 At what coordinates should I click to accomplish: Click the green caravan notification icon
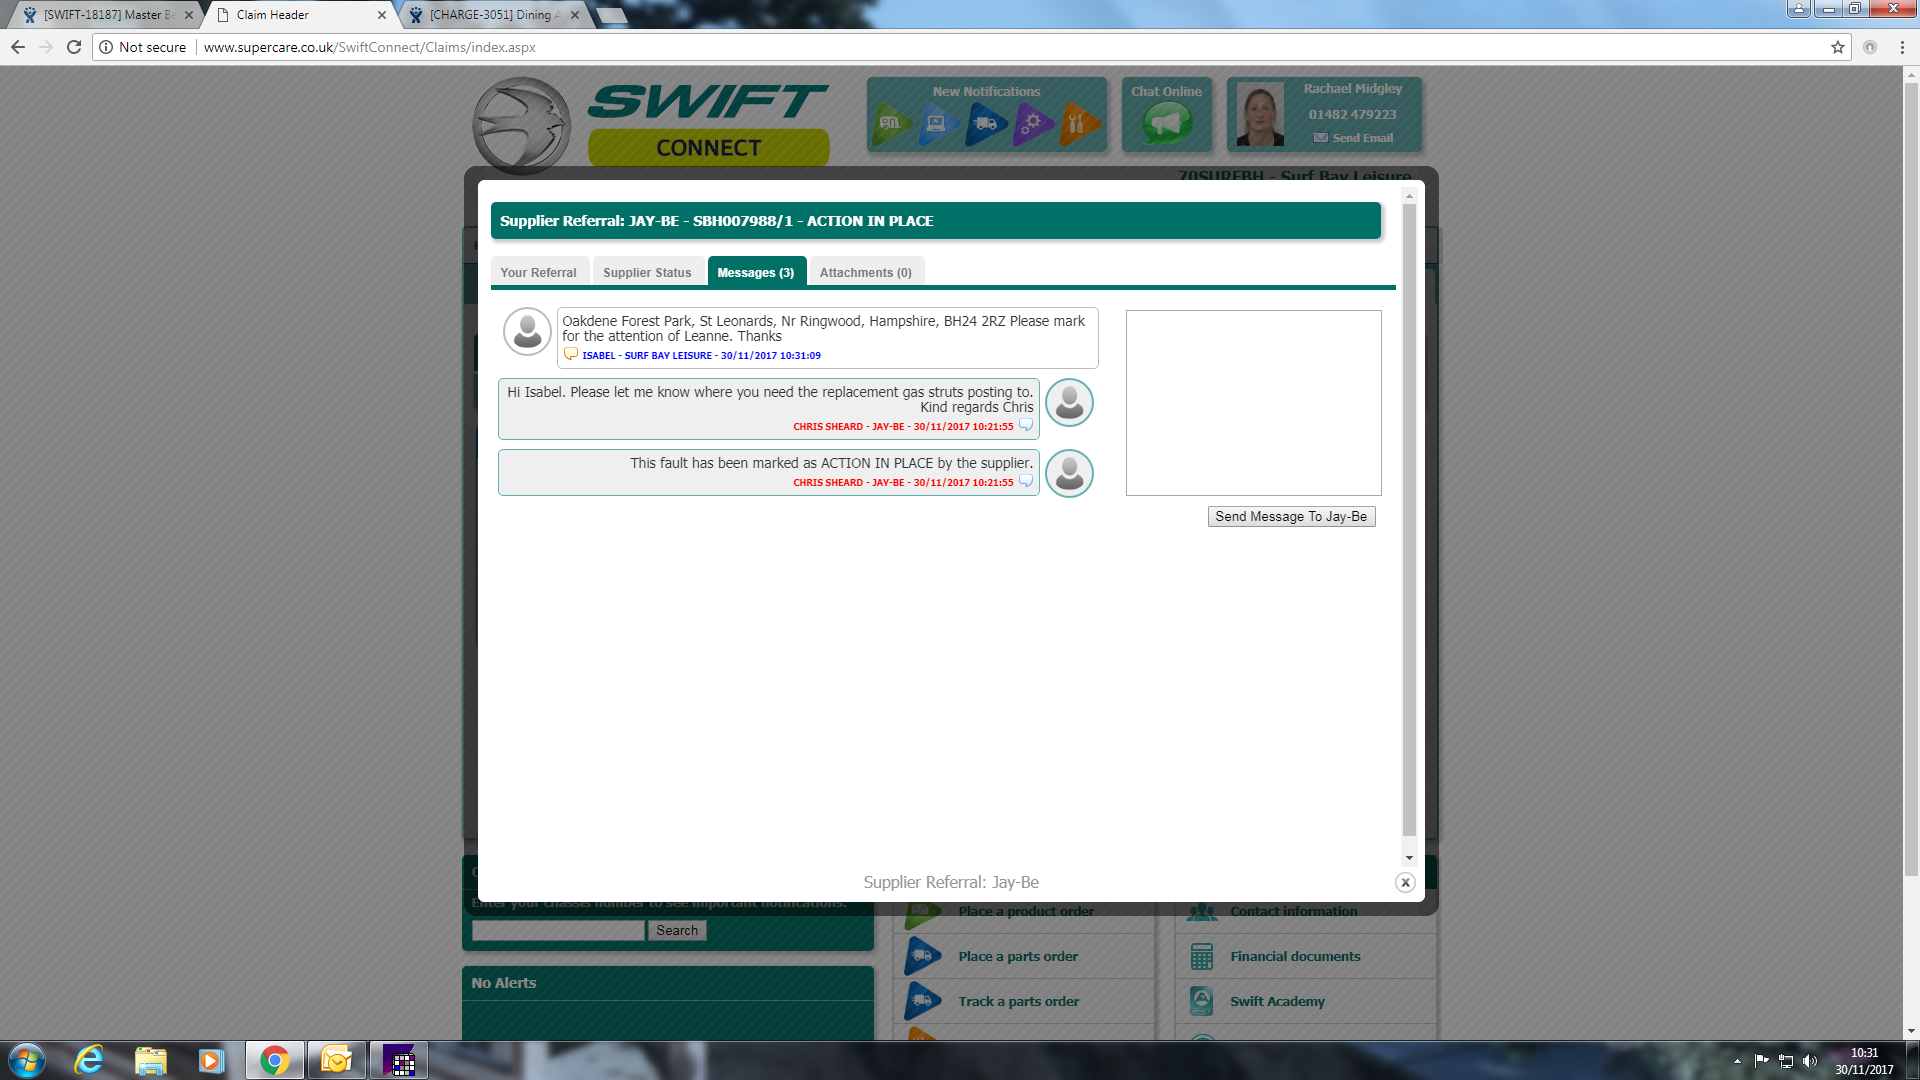pos(890,124)
